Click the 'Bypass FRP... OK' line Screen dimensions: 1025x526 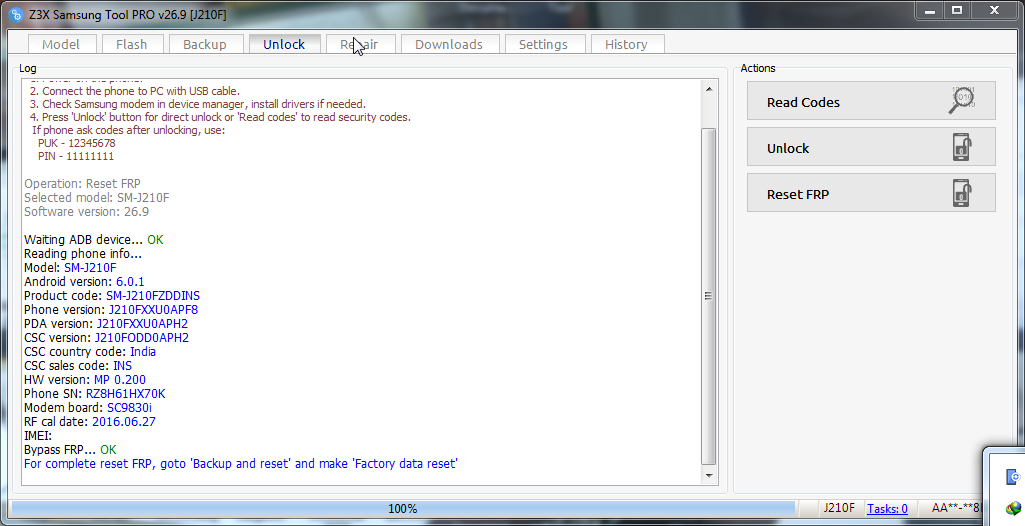[x=70, y=450]
